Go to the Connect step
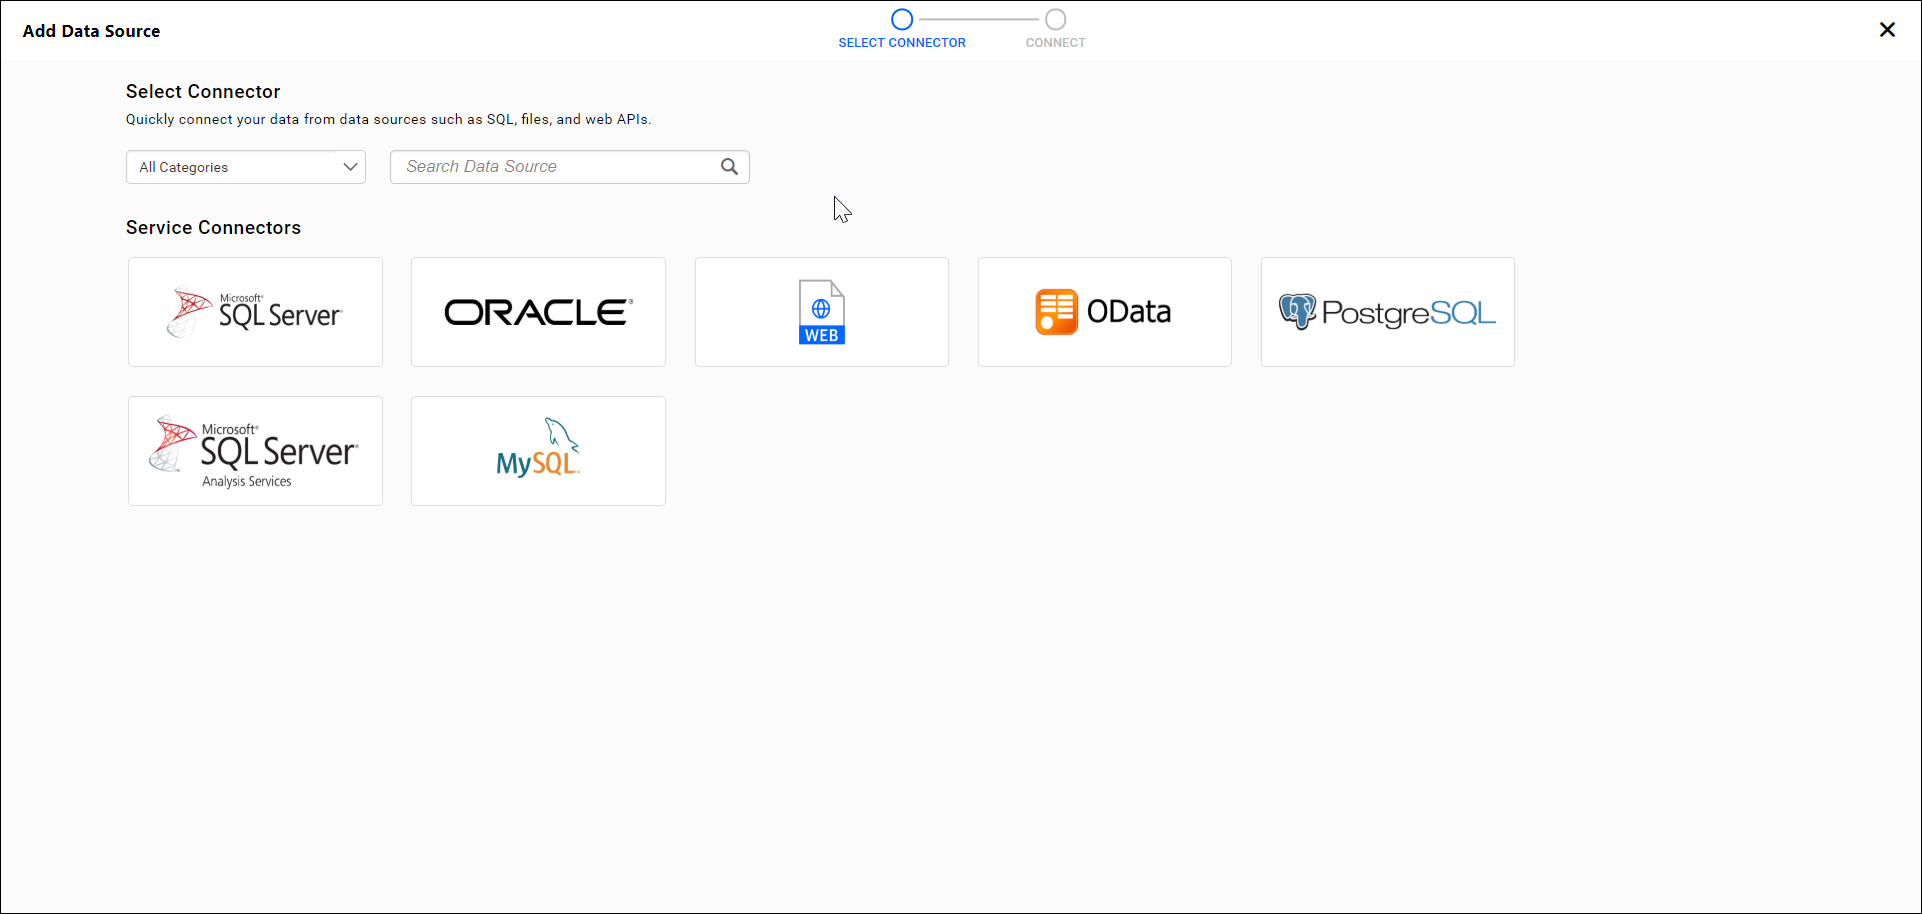 (1055, 29)
